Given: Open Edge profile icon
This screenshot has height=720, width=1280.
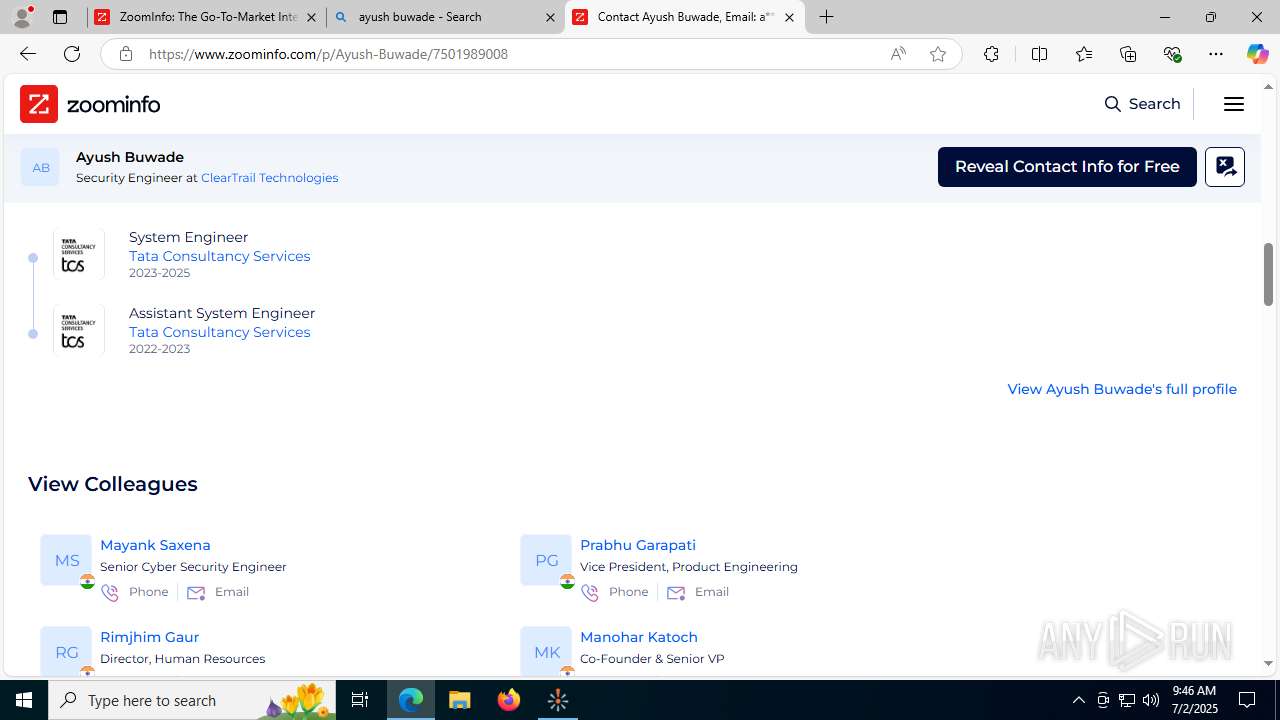Looking at the screenshot, I should (x=22, y=17).
